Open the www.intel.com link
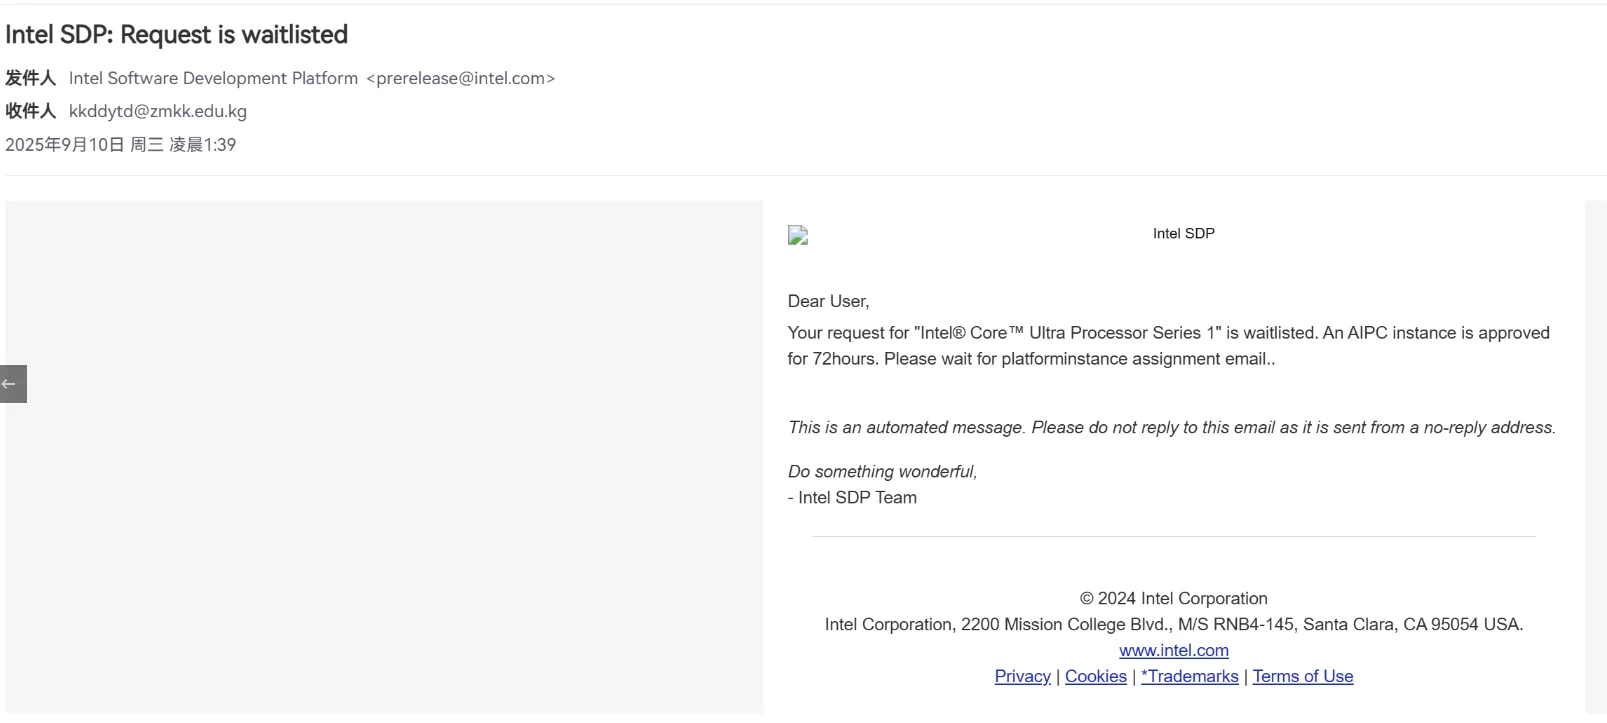 coord(1173,650)
